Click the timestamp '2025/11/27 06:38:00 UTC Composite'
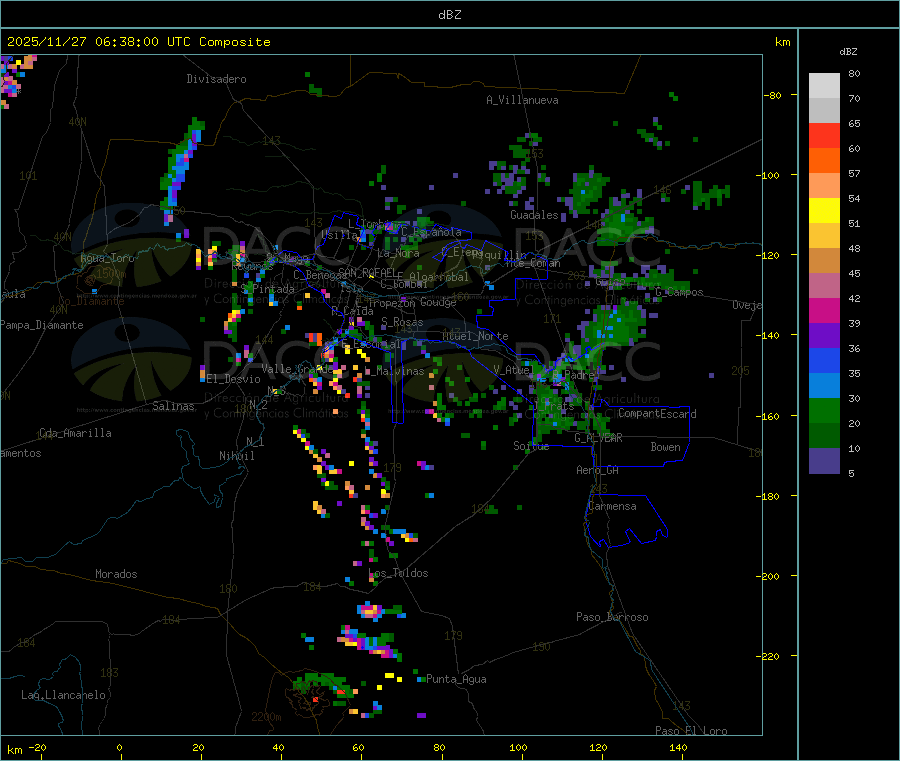 tap(139, 42)
